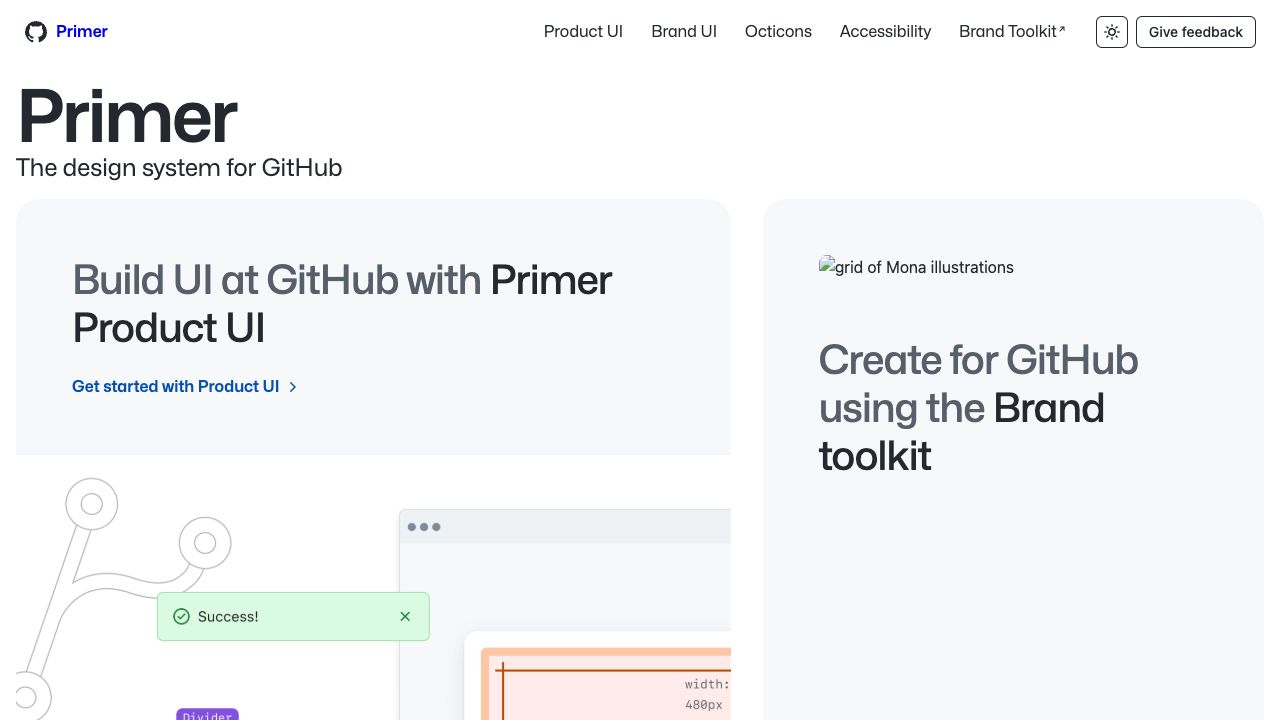
Task: Click the GitHub octocat logo
Action: [x=35, y=31]
